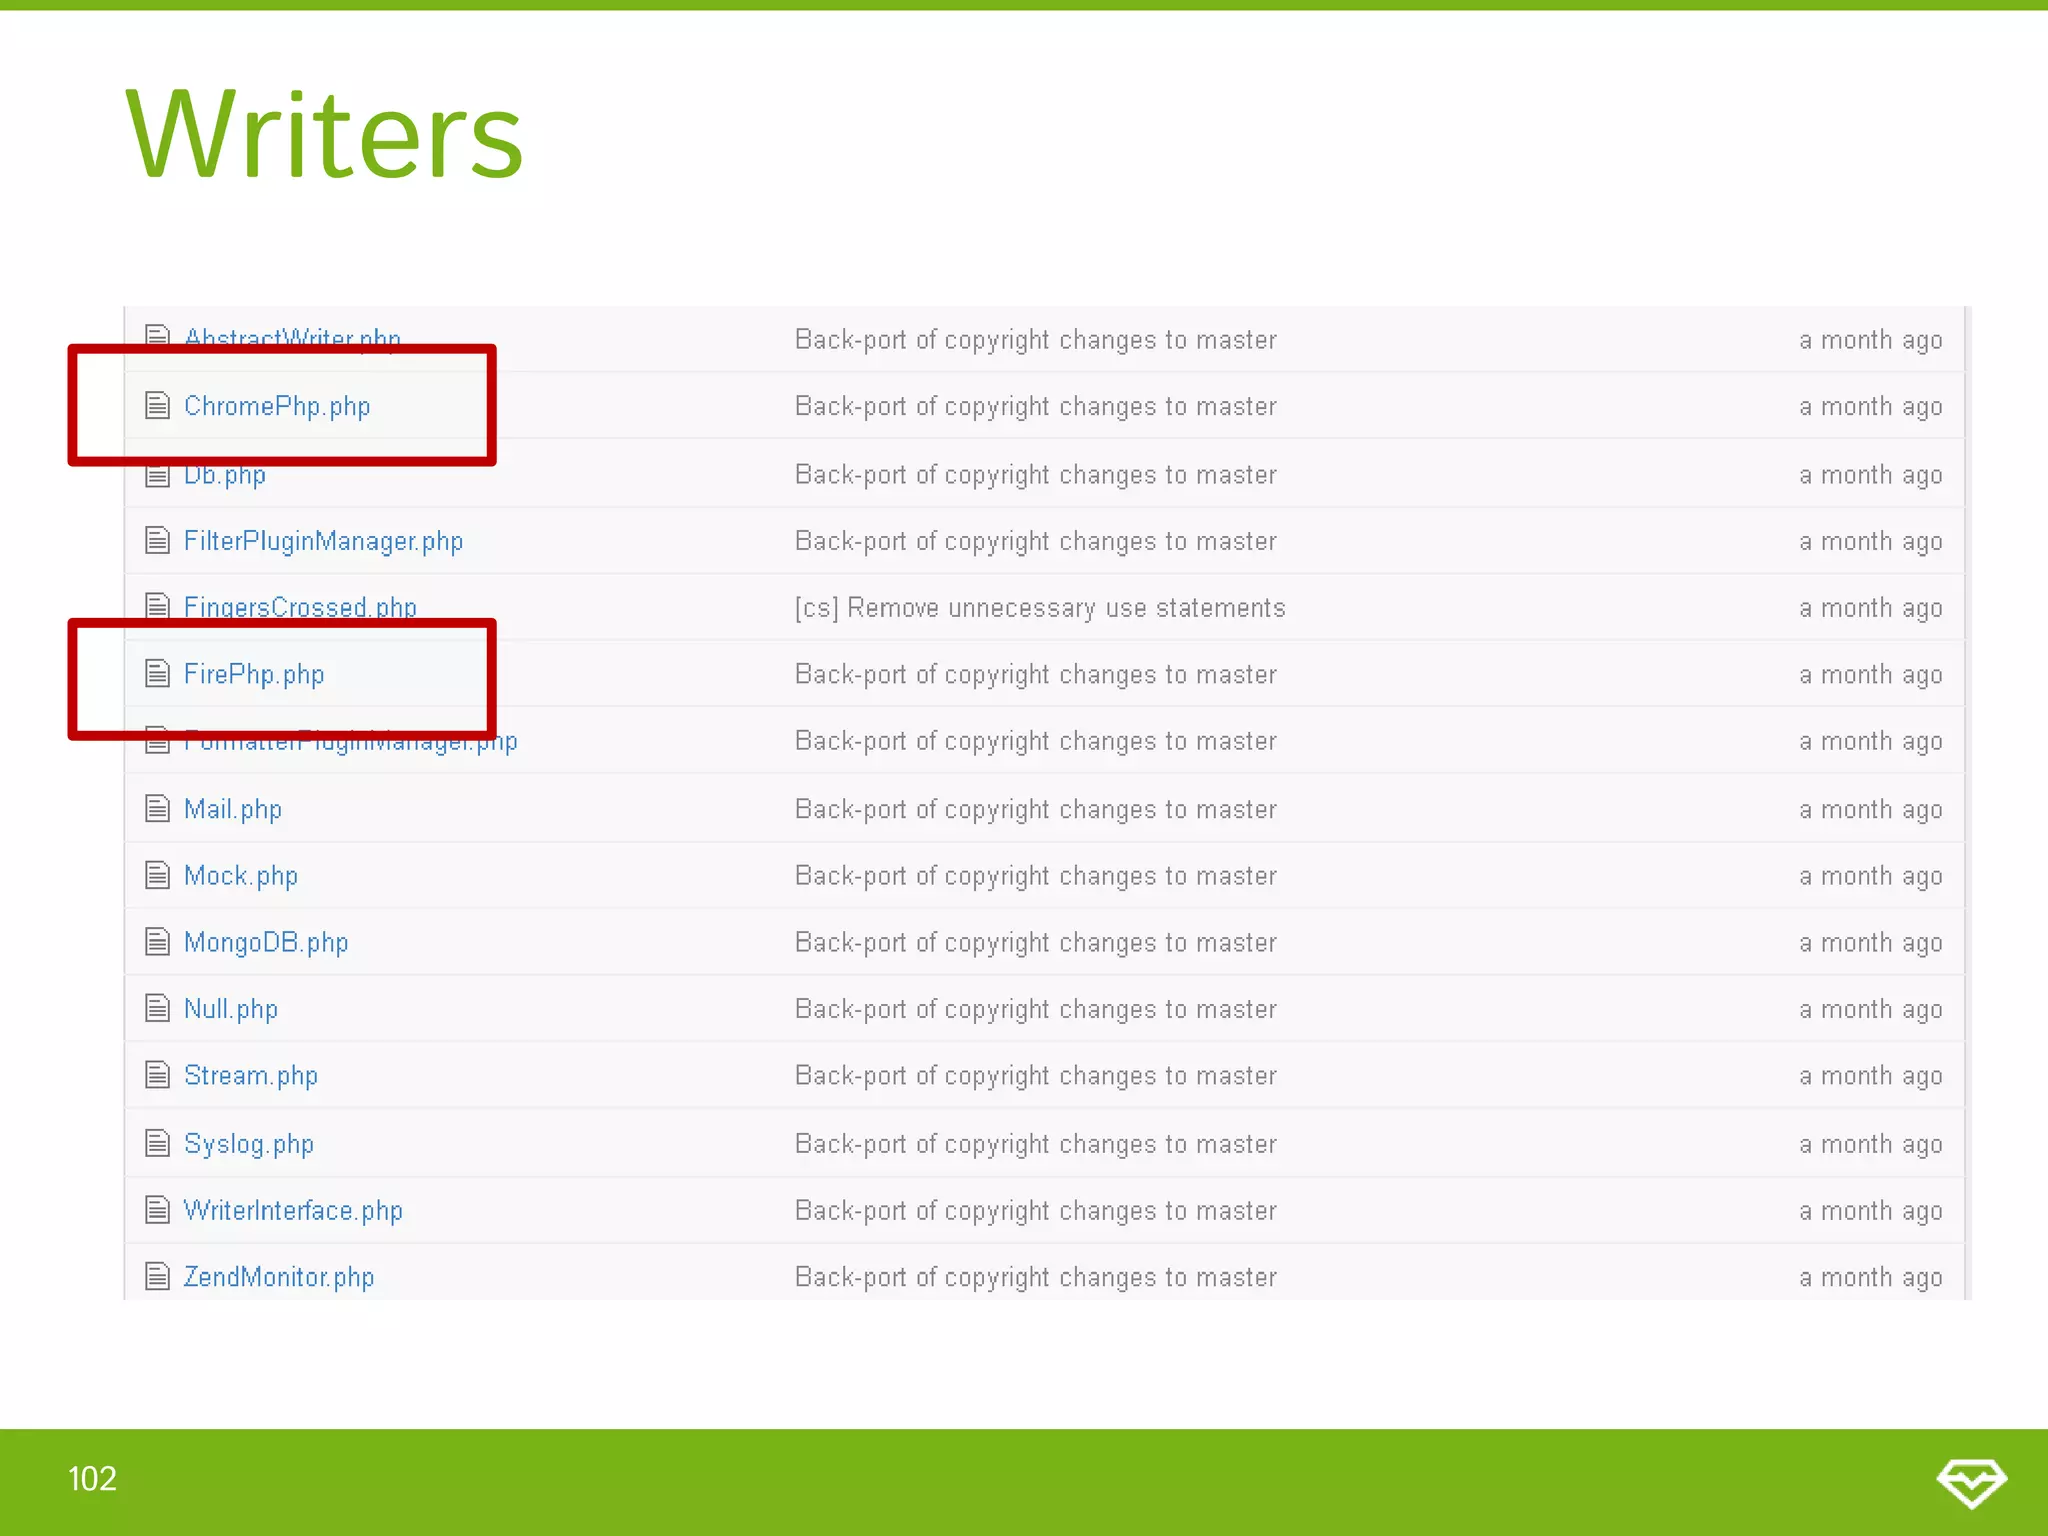Image resolution: width=2048 pixels, height=1536 pixels.
Task: Open the FingersCrossed.php file link
Action: pyautogui.click(x=300, y=607)
